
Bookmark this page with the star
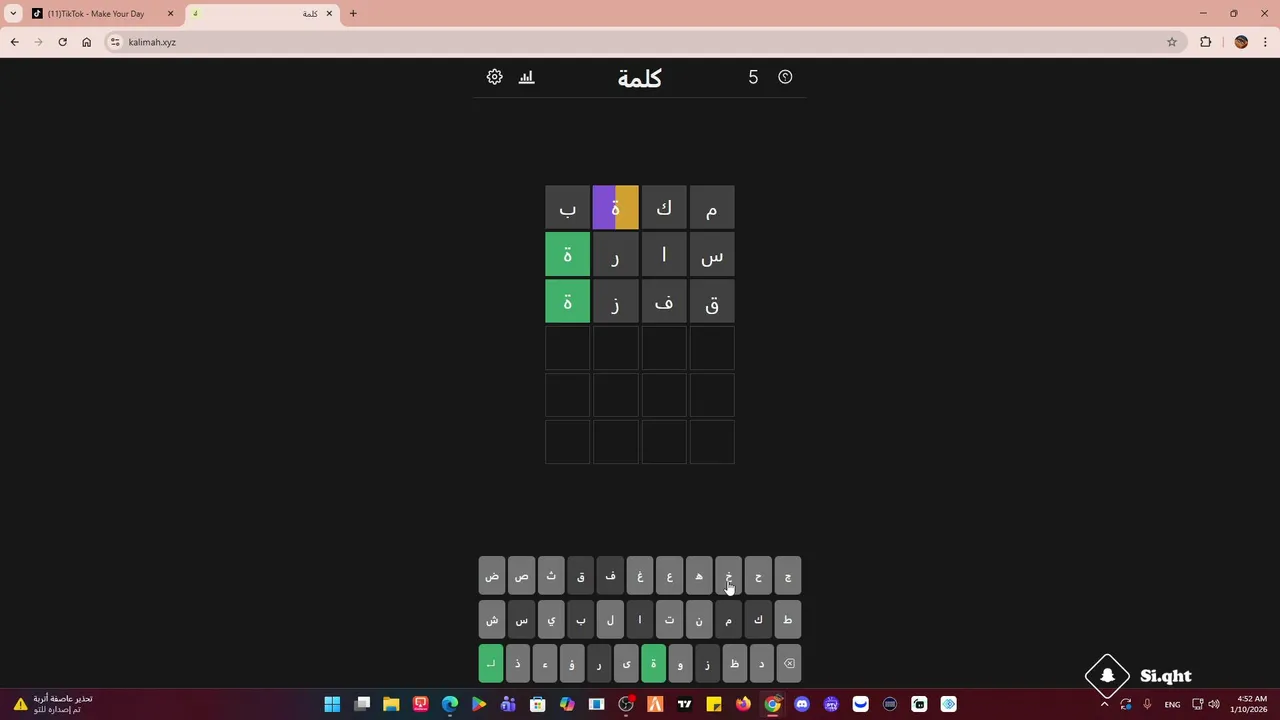pos(1172,42)
